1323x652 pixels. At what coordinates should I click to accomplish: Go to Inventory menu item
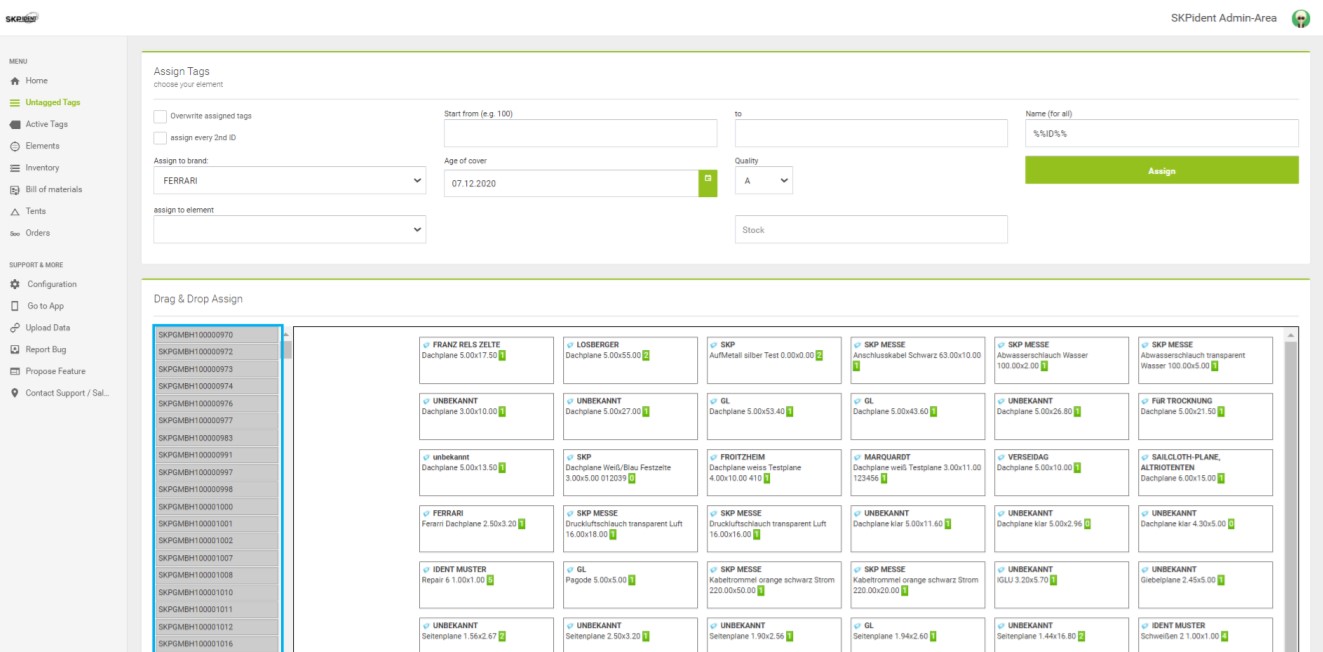(42, 168)
